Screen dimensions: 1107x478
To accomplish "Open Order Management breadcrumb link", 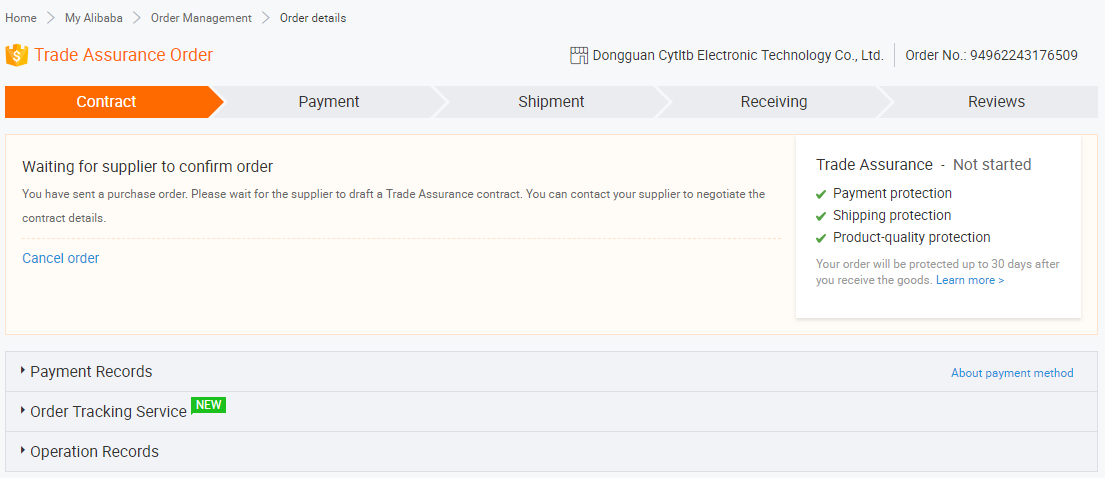I will tap(201, 18).
